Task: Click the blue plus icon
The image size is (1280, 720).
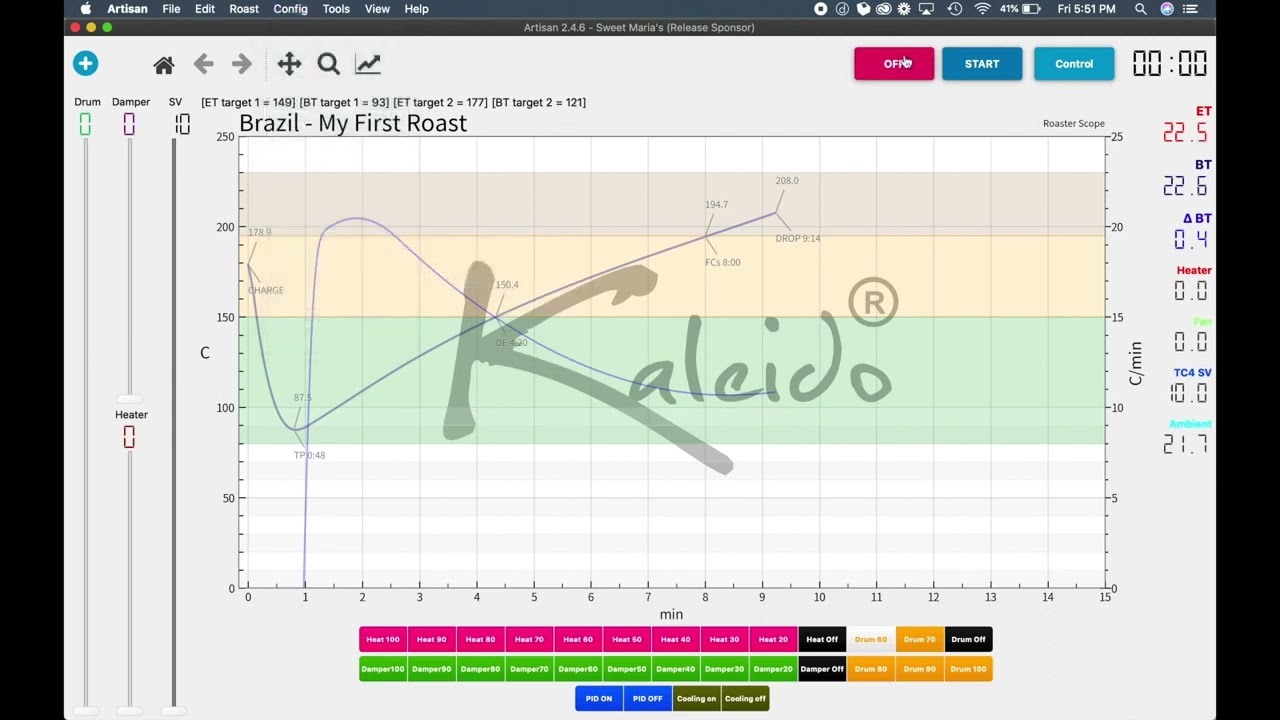Action: 86,64
